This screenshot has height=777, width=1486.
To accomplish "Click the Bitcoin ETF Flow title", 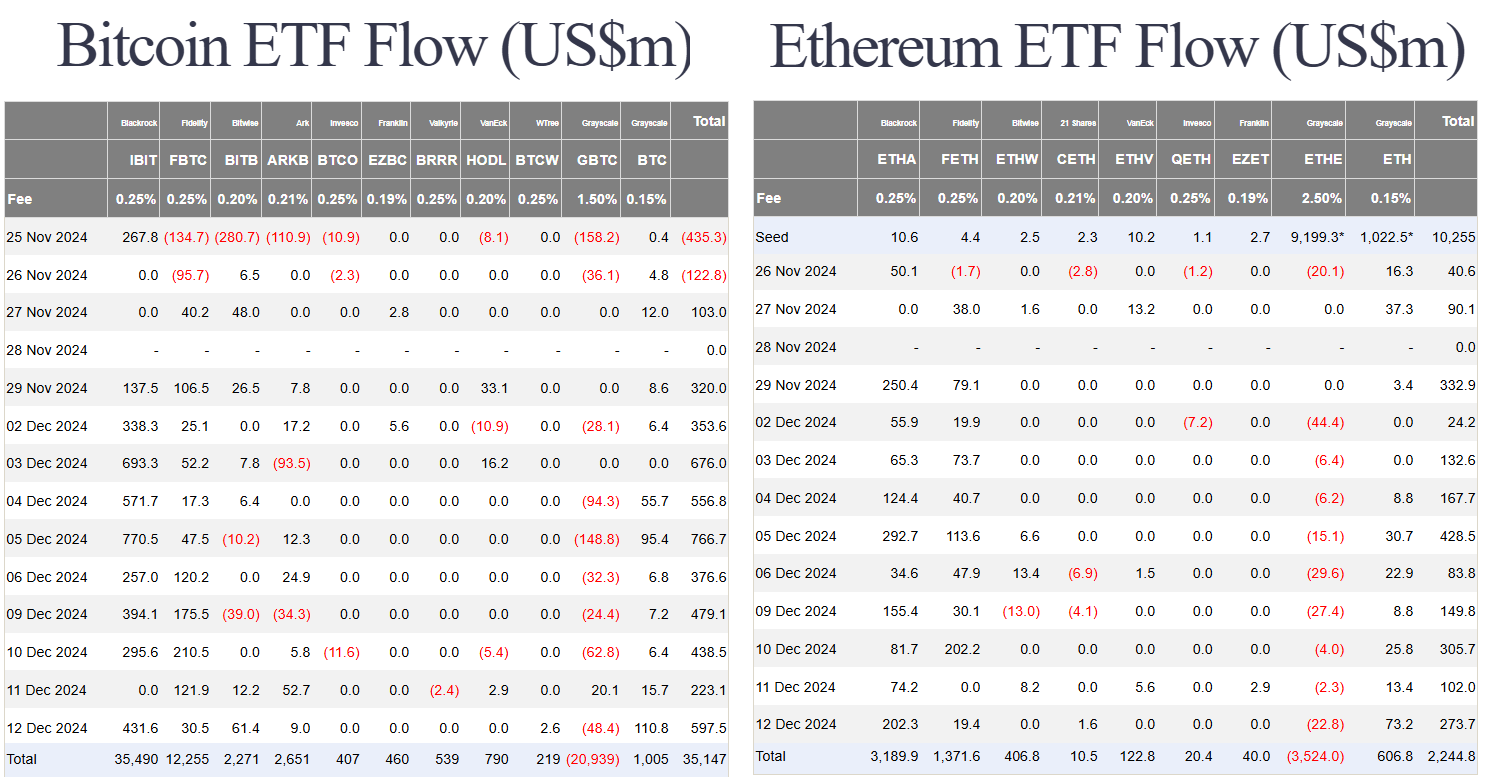I will click(x=374, y=47).
